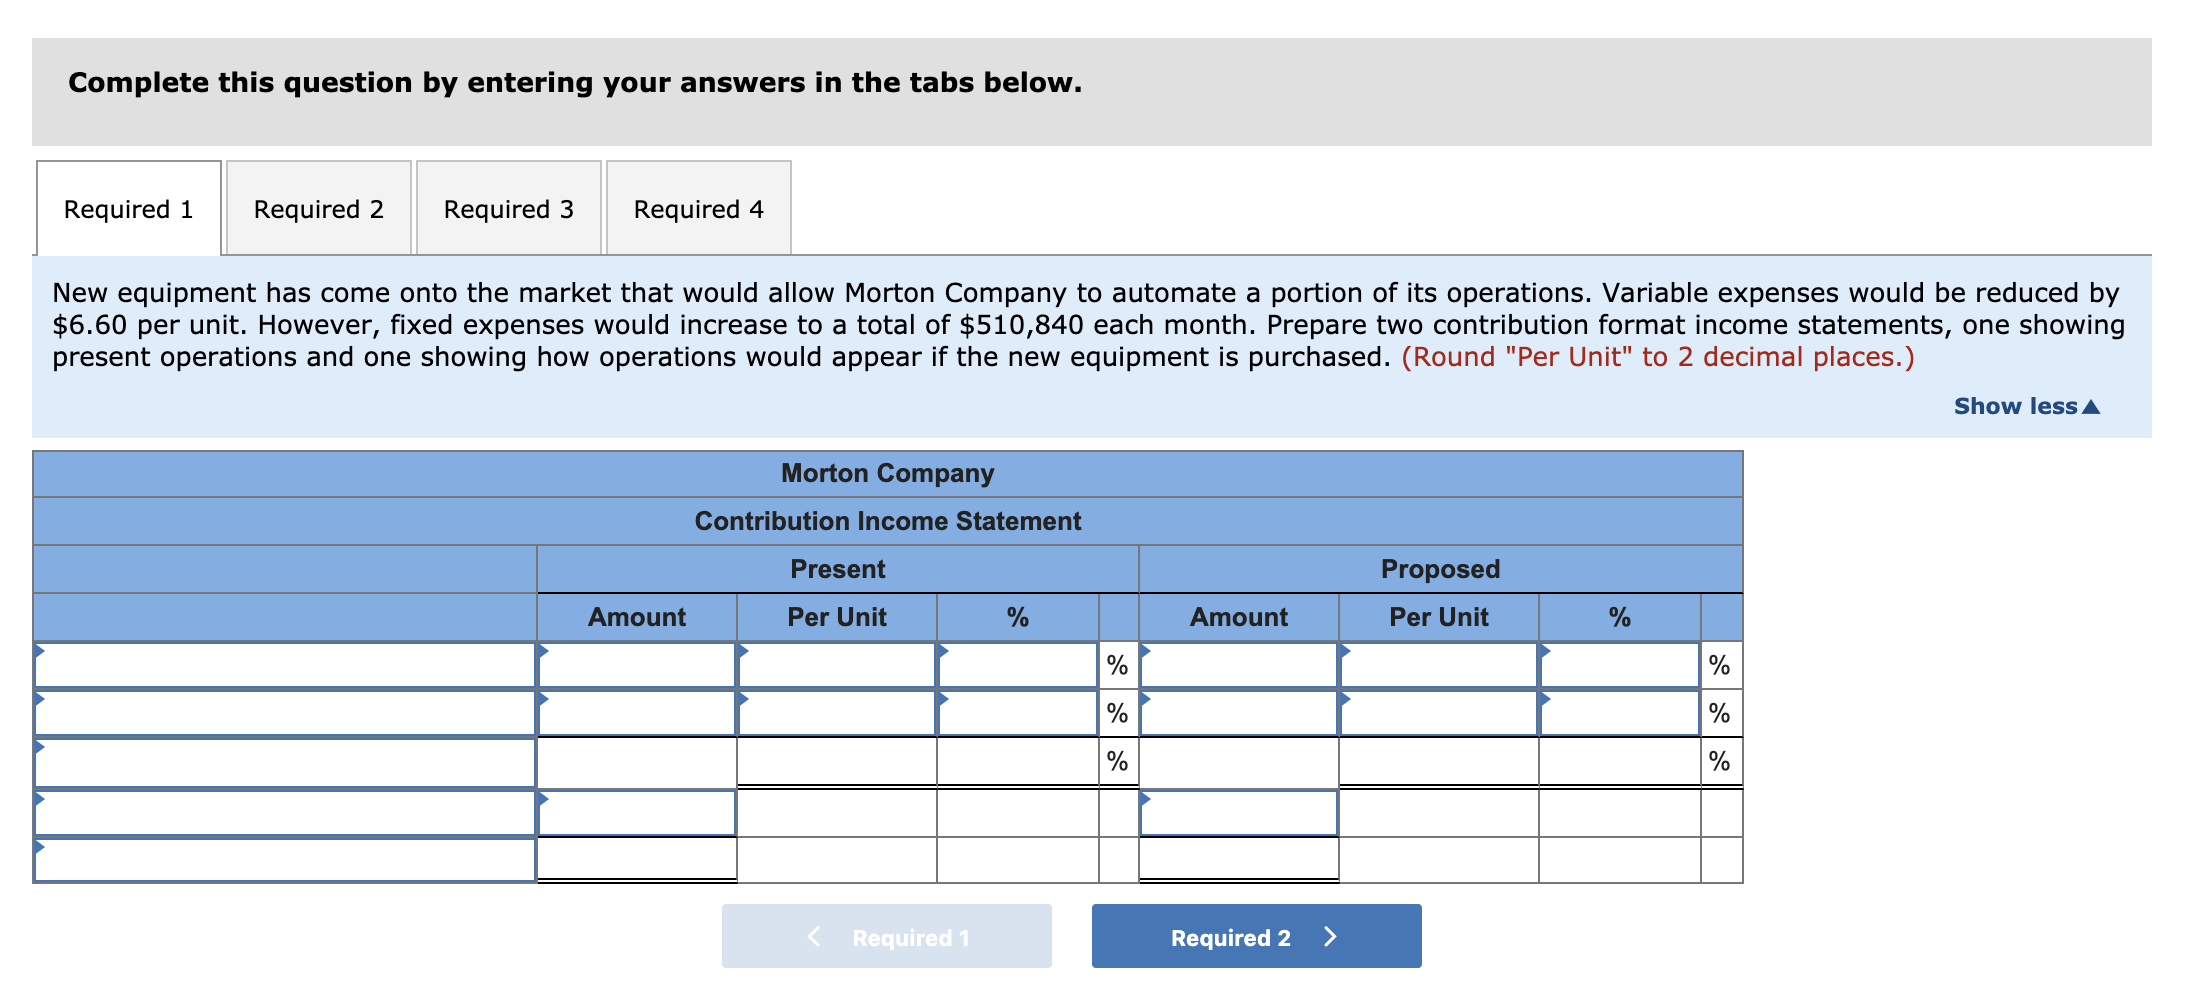The height and width of the screenshot is (998, 2208).
Task: Click the Required 2 navigation button
Action: click(1256, 936)
